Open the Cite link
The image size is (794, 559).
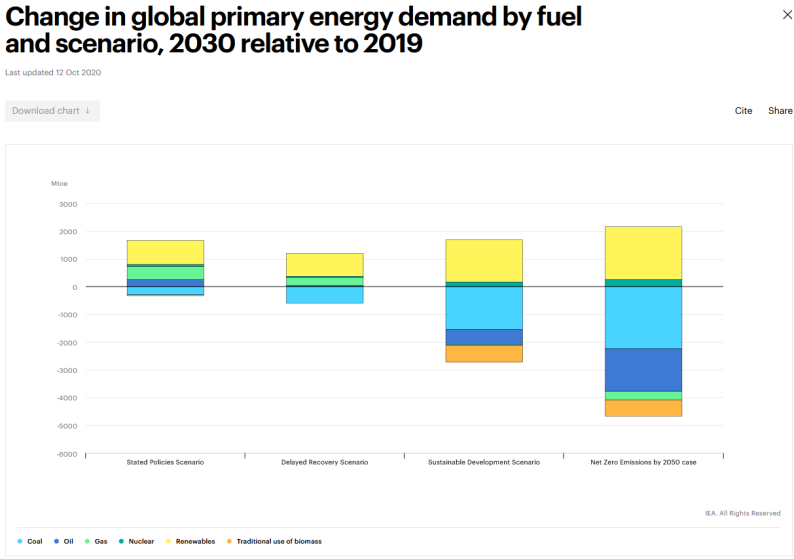click(743, 111)
